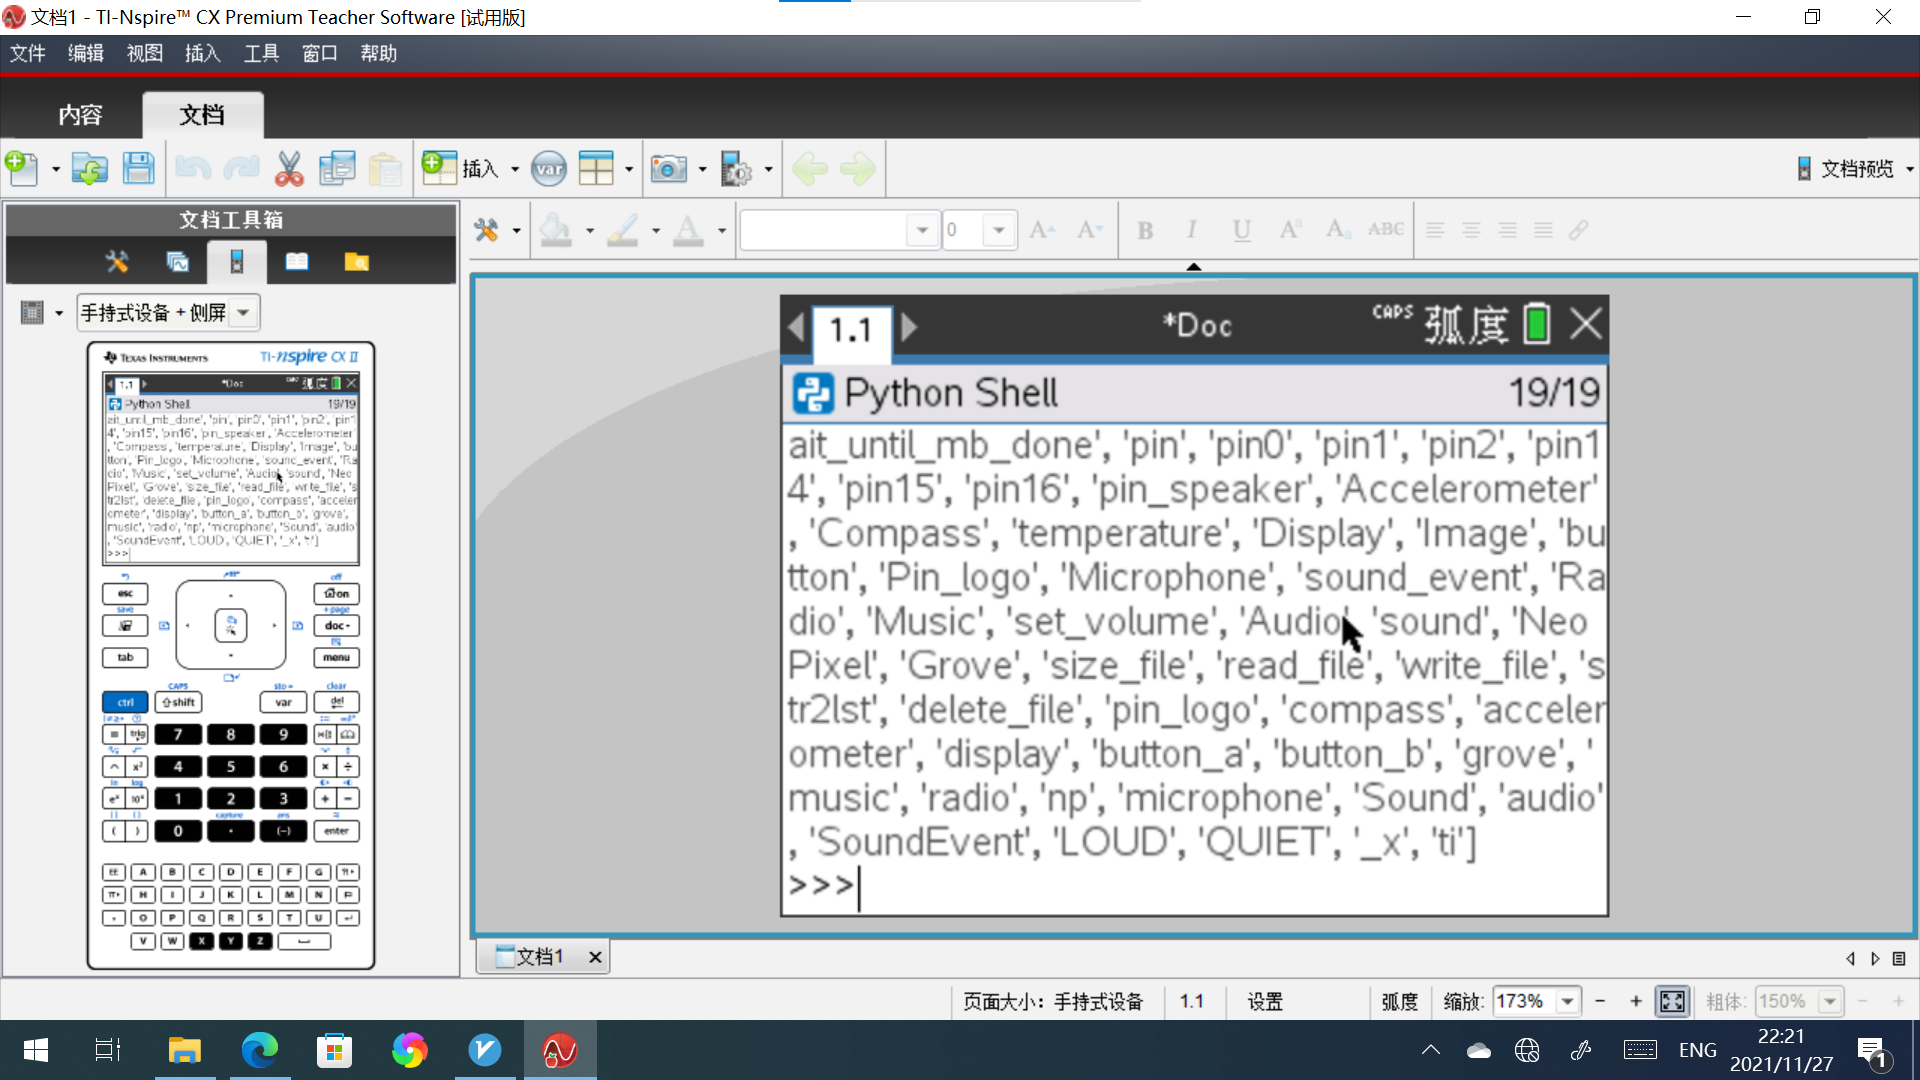Open the 编辑 menu
Screen dimensions: 1920x1080
pyautogui.click(x=86, y=53)
